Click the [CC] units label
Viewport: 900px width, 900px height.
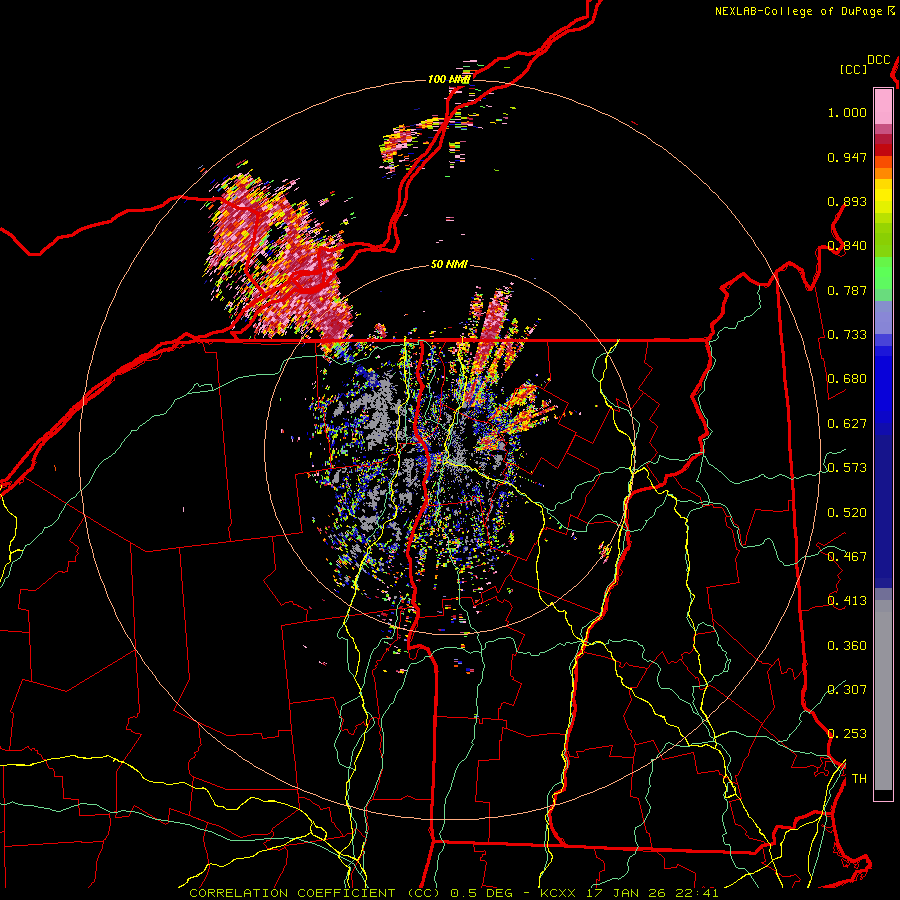(x=853, y=69)
